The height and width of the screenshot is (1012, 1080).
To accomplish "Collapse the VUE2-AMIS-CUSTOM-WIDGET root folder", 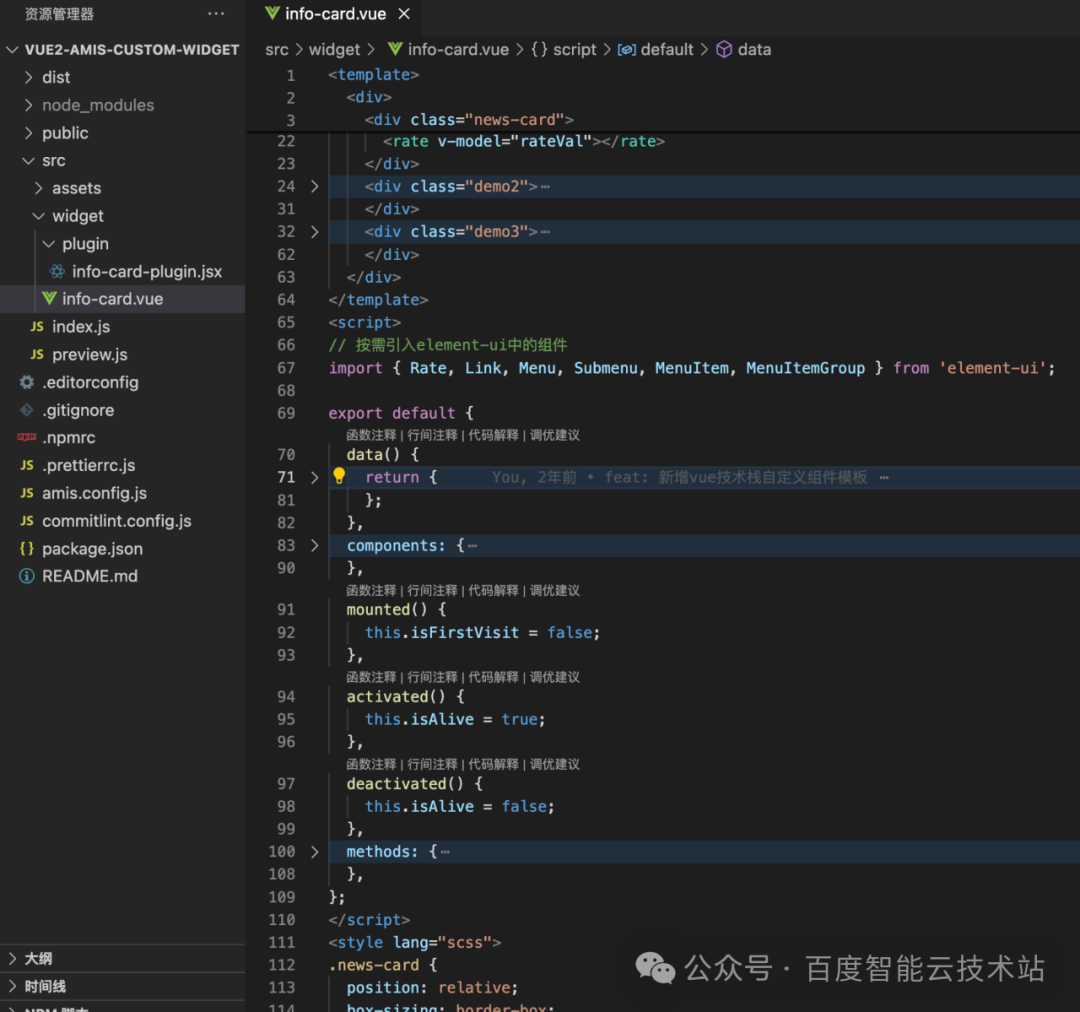I will (12, 50).
